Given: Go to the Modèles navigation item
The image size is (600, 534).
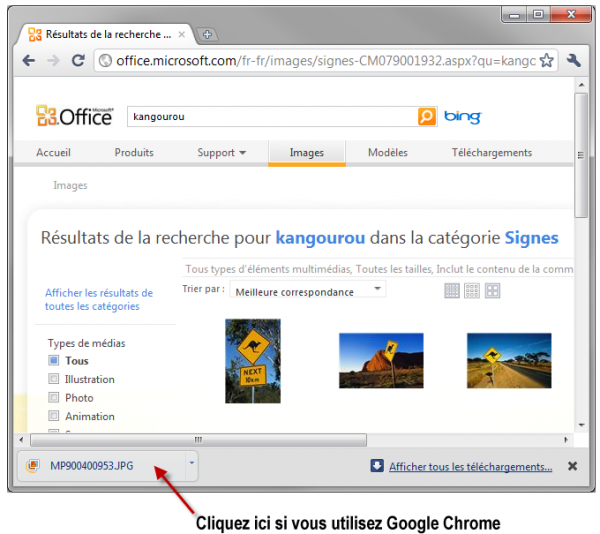Looking at the screenshot, I should [388, 153].
